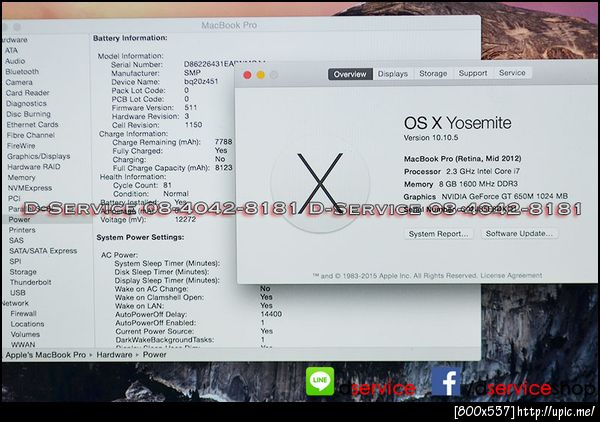Select Printers in the sidebar

[x=22, y=230]
